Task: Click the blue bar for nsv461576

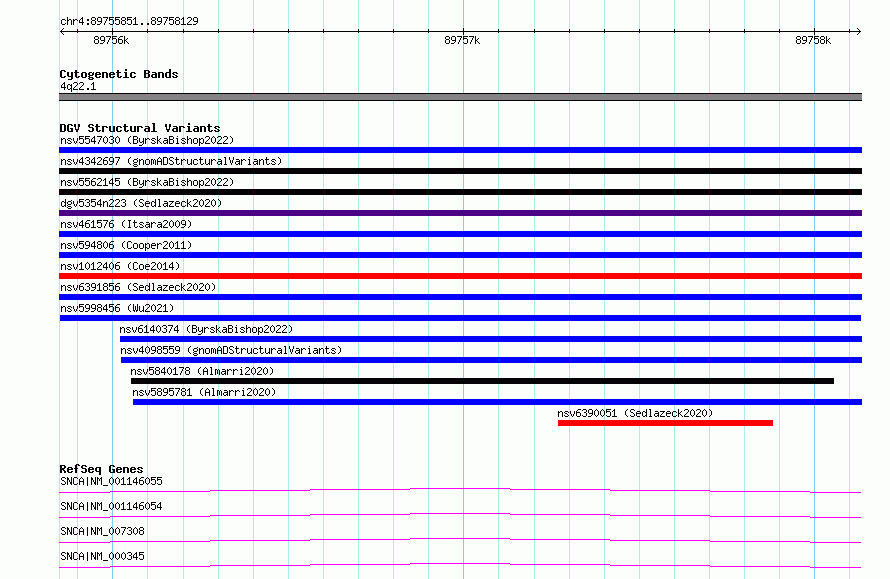Action: (x=460, y=234)
